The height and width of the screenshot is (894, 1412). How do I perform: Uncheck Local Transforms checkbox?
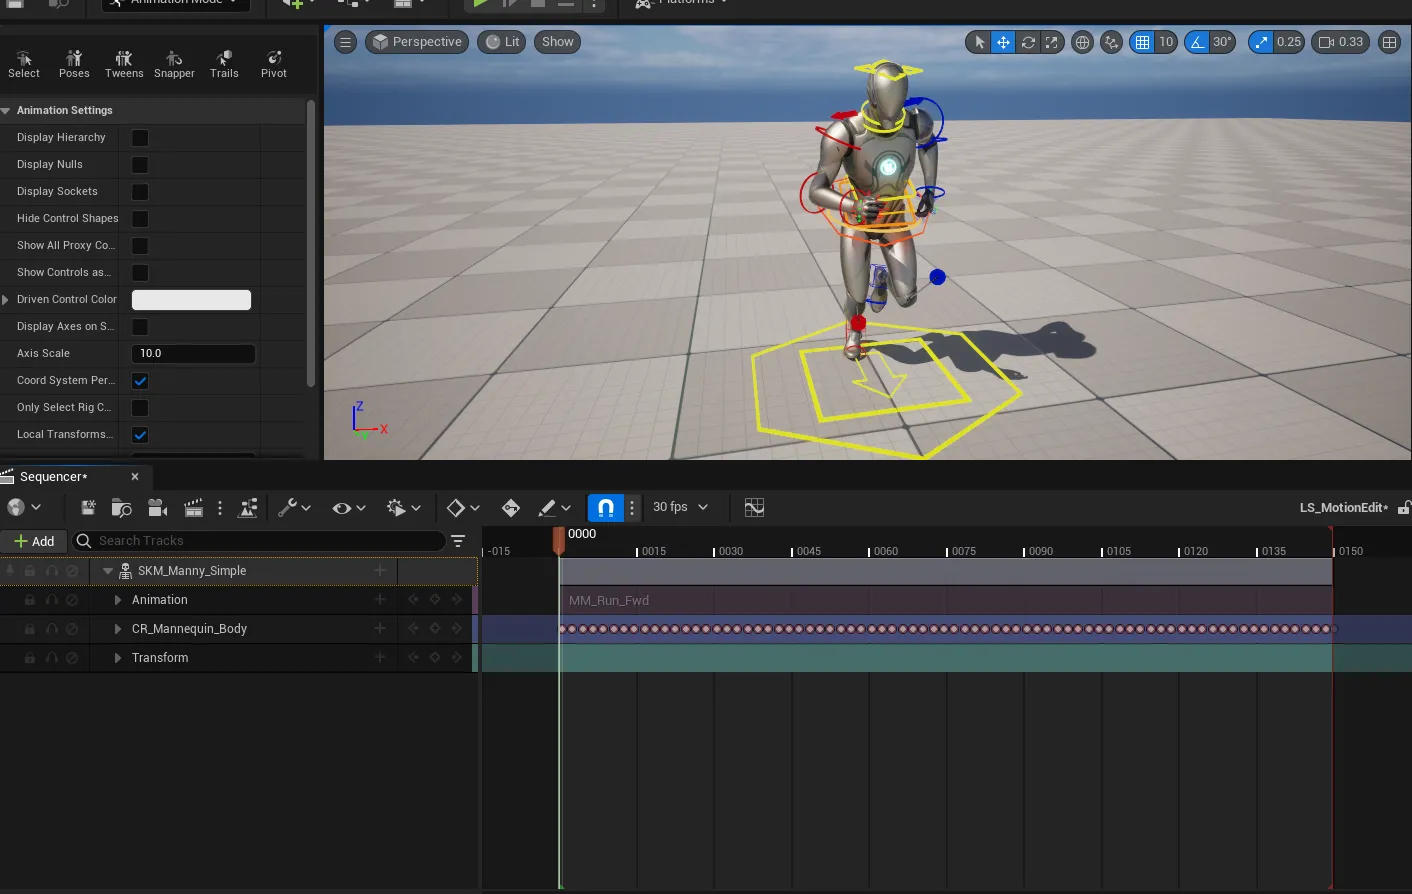click(140, 435)
